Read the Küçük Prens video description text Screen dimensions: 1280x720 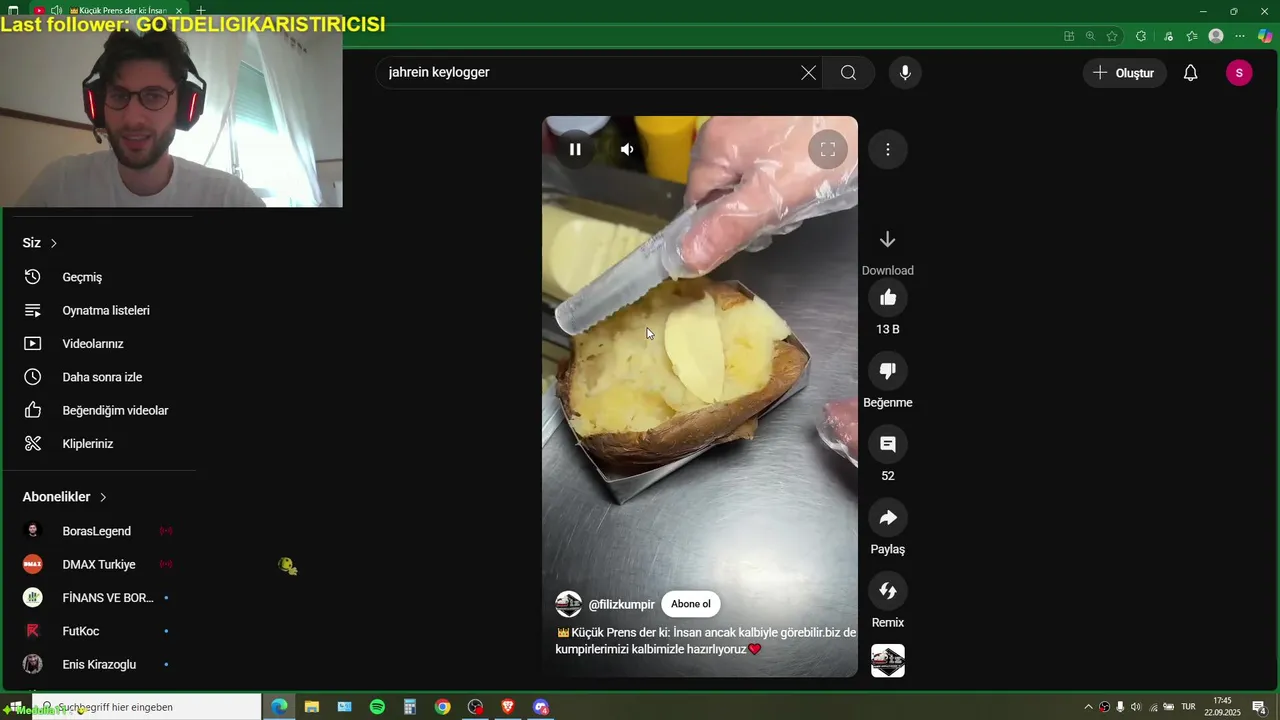[706, 640]
